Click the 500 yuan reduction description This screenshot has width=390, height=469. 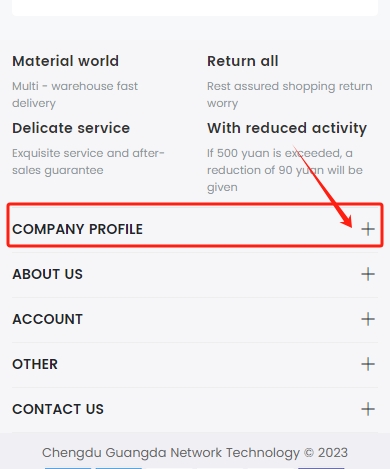[x=285, y=170]
